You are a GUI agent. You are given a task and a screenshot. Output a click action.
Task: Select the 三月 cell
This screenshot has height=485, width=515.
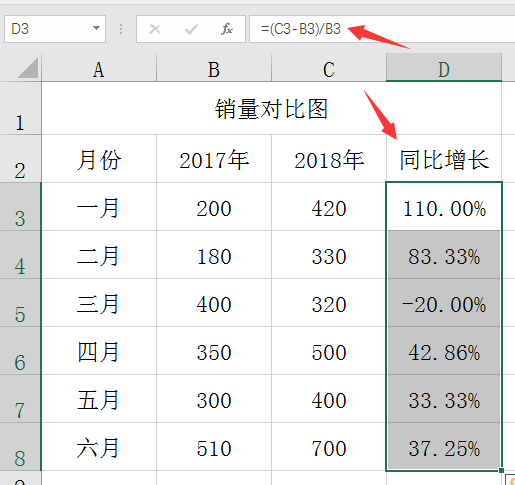click(x=99, y=302)
